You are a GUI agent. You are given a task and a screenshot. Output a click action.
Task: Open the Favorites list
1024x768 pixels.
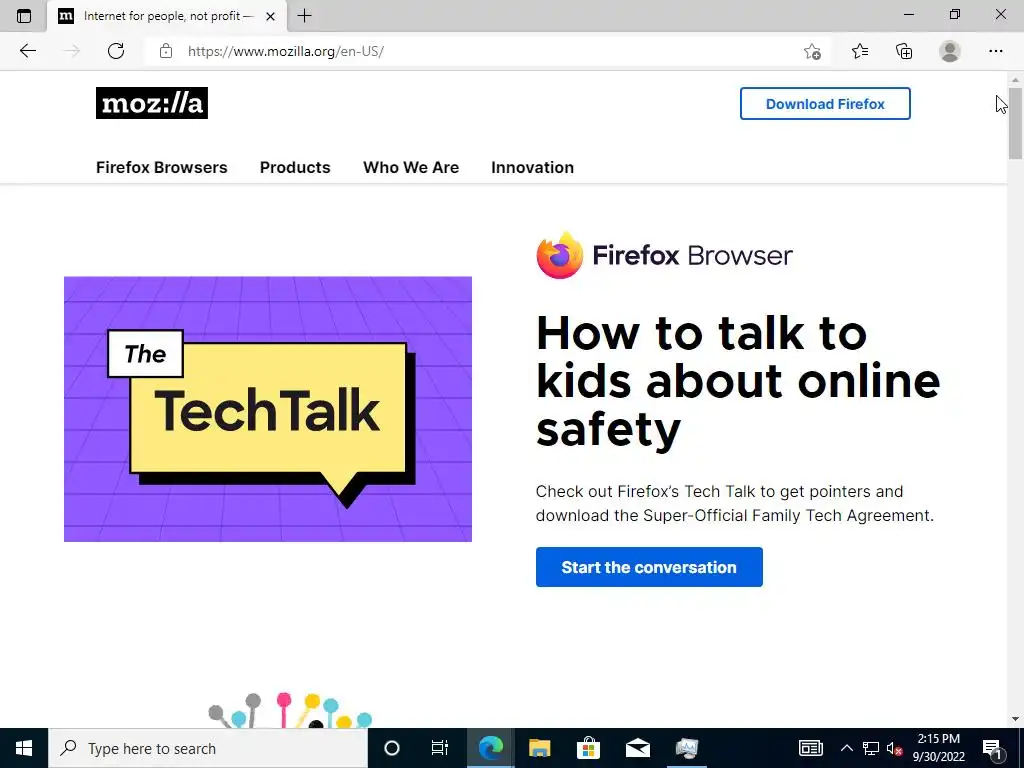(x=860, y=51)
